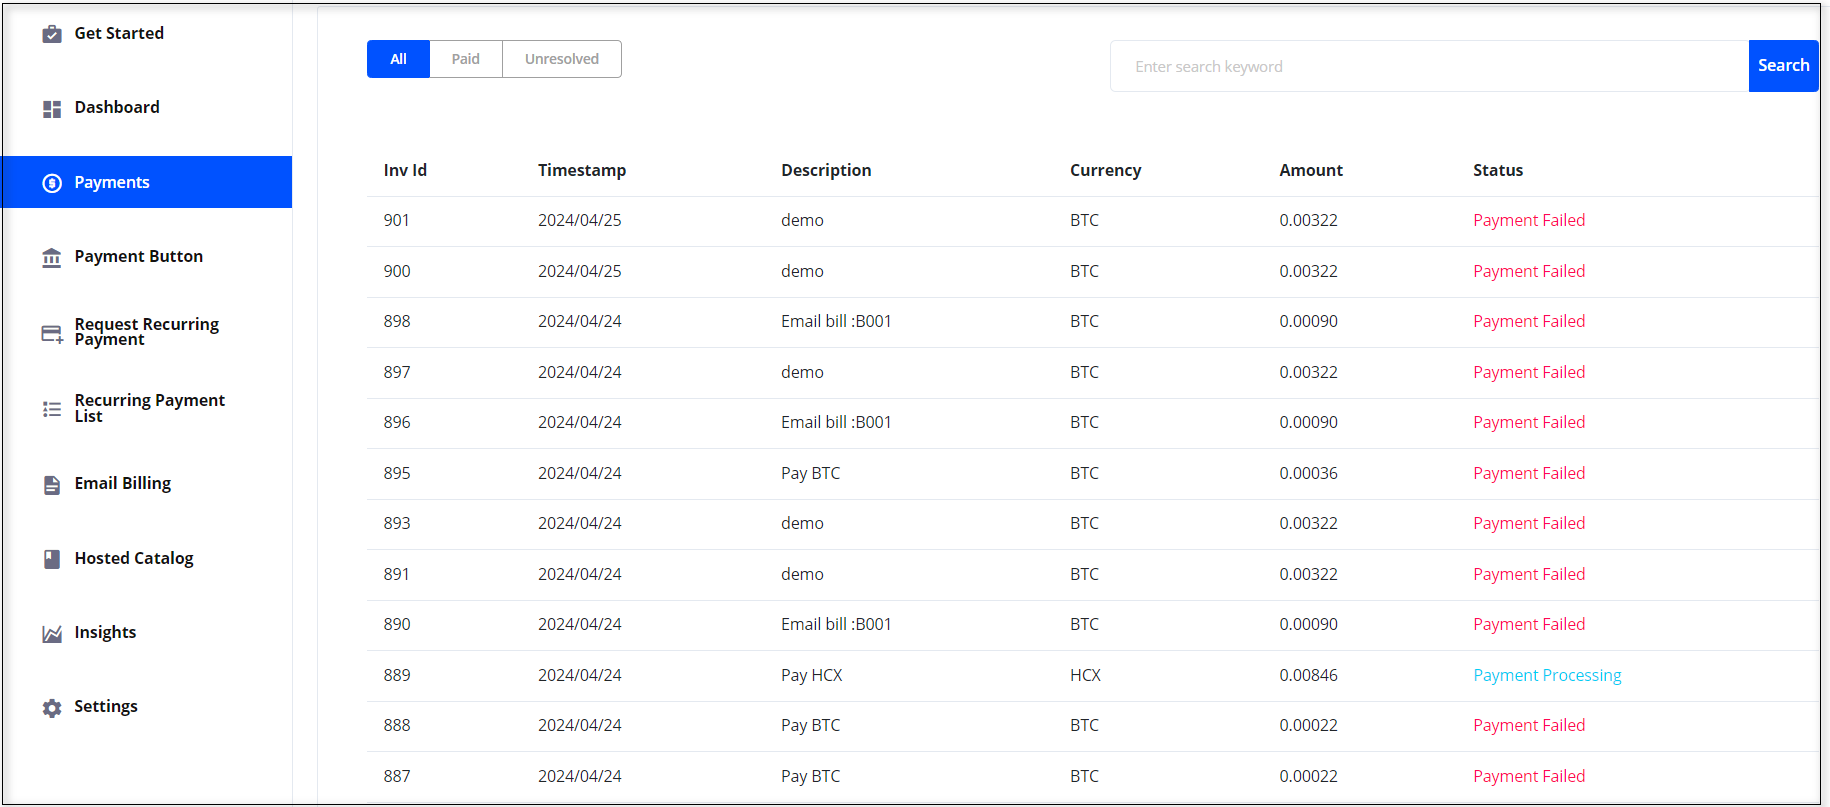The width and height of the screenshot is (1830, 807).
Task: Click the Settings gear icon
Action: (x=52, y=708)
